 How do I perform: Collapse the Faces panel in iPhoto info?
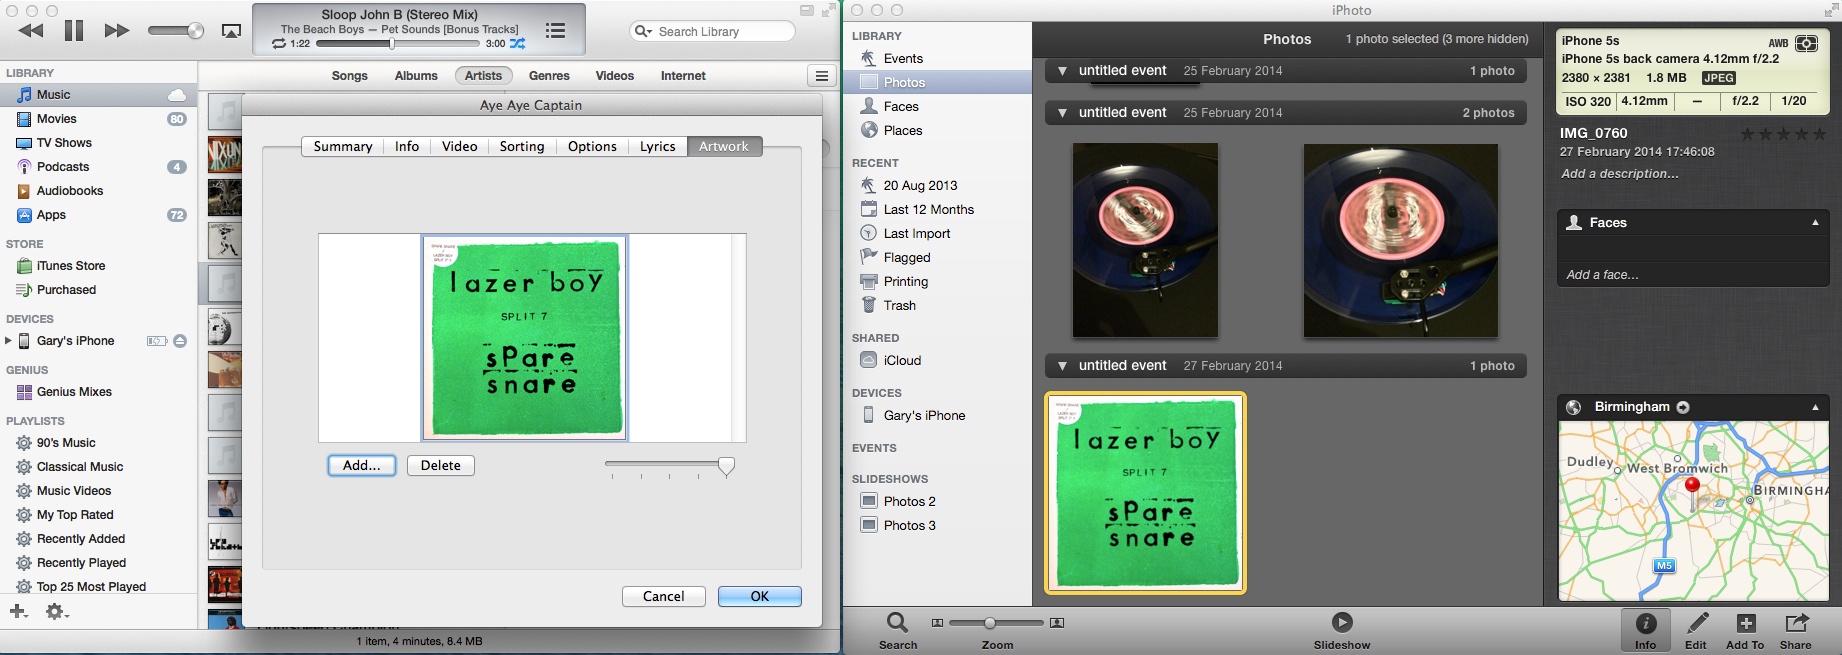1815,223
